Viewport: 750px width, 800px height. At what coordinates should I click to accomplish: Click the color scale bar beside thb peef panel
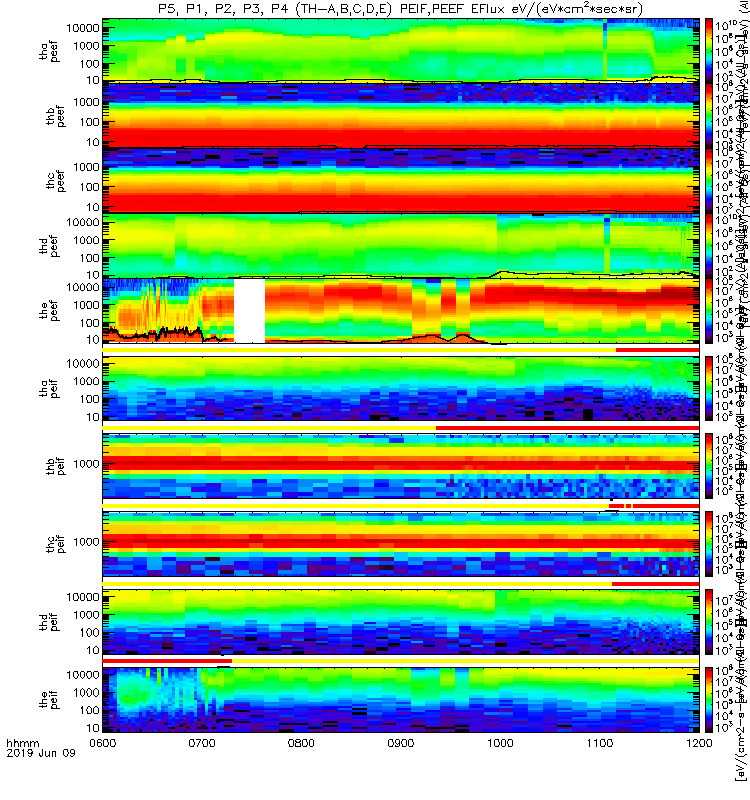point(709,115)
